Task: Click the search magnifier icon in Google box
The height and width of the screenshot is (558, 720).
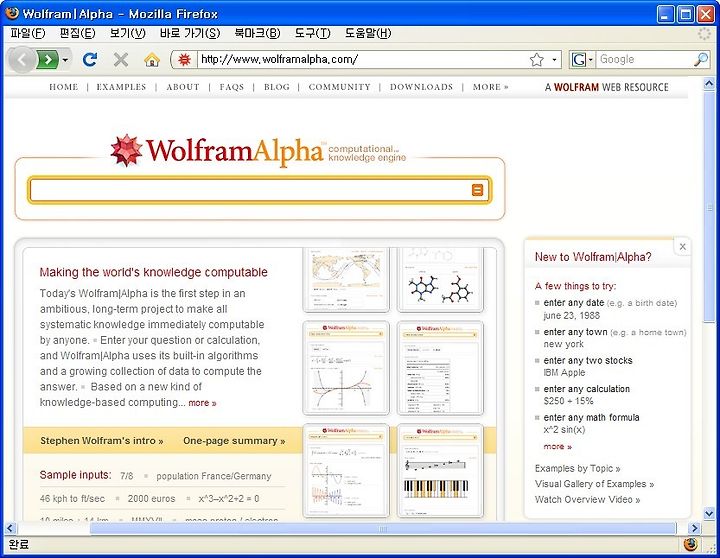Action: [701, 59]
